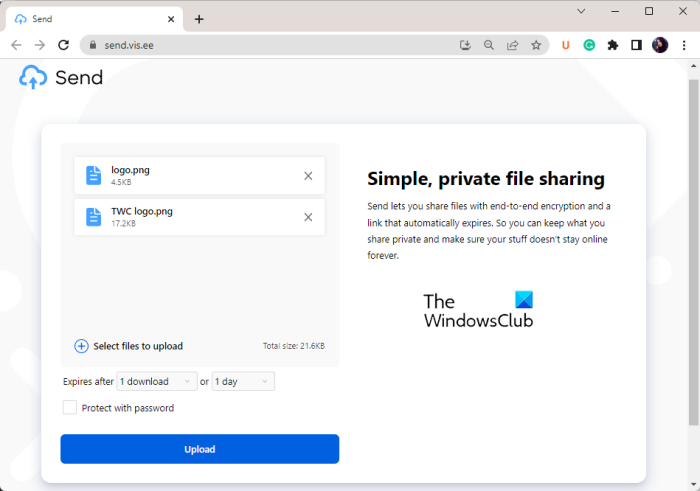Click the blue Upload button
This screenshot has width=700, height=491.
[x=200, y=449]
